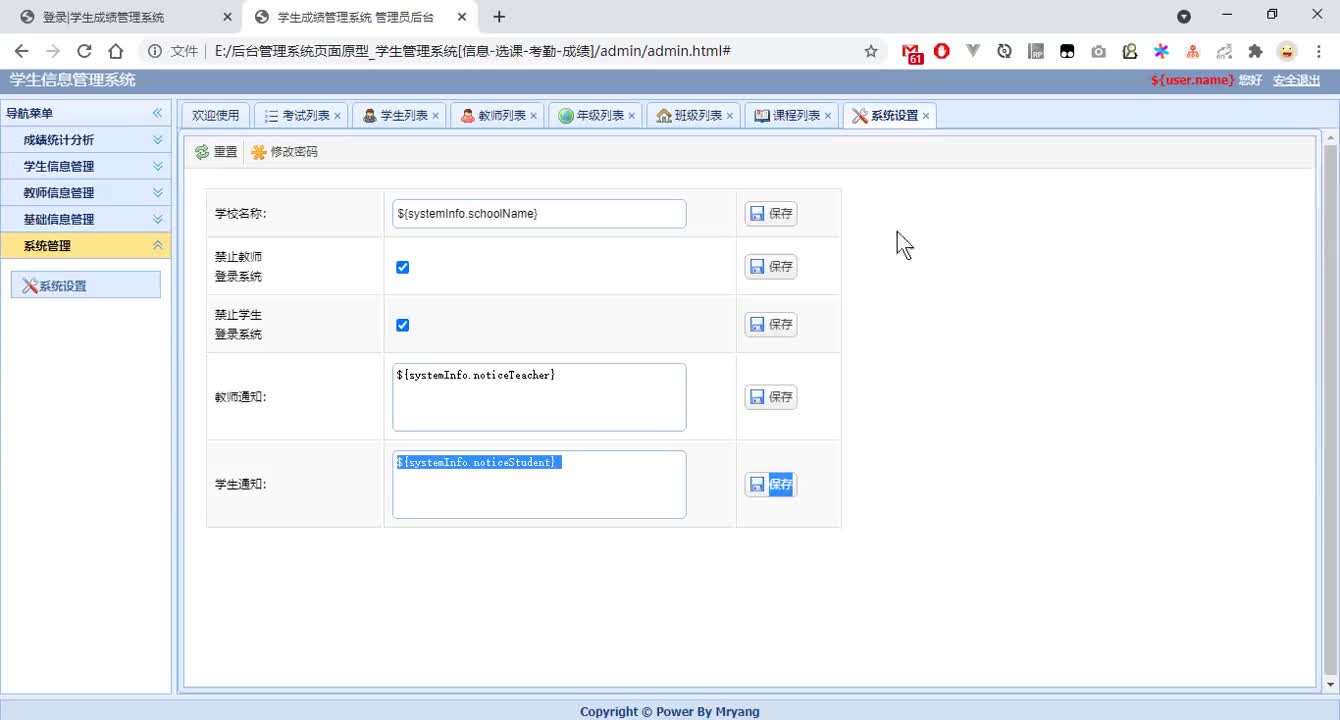Click the camera extension icon

[x=1099, y=51]
